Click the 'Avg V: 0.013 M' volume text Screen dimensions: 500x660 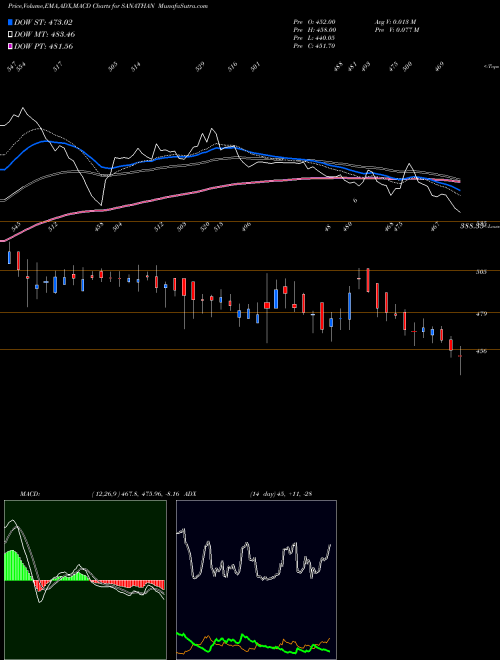point(395,21)
